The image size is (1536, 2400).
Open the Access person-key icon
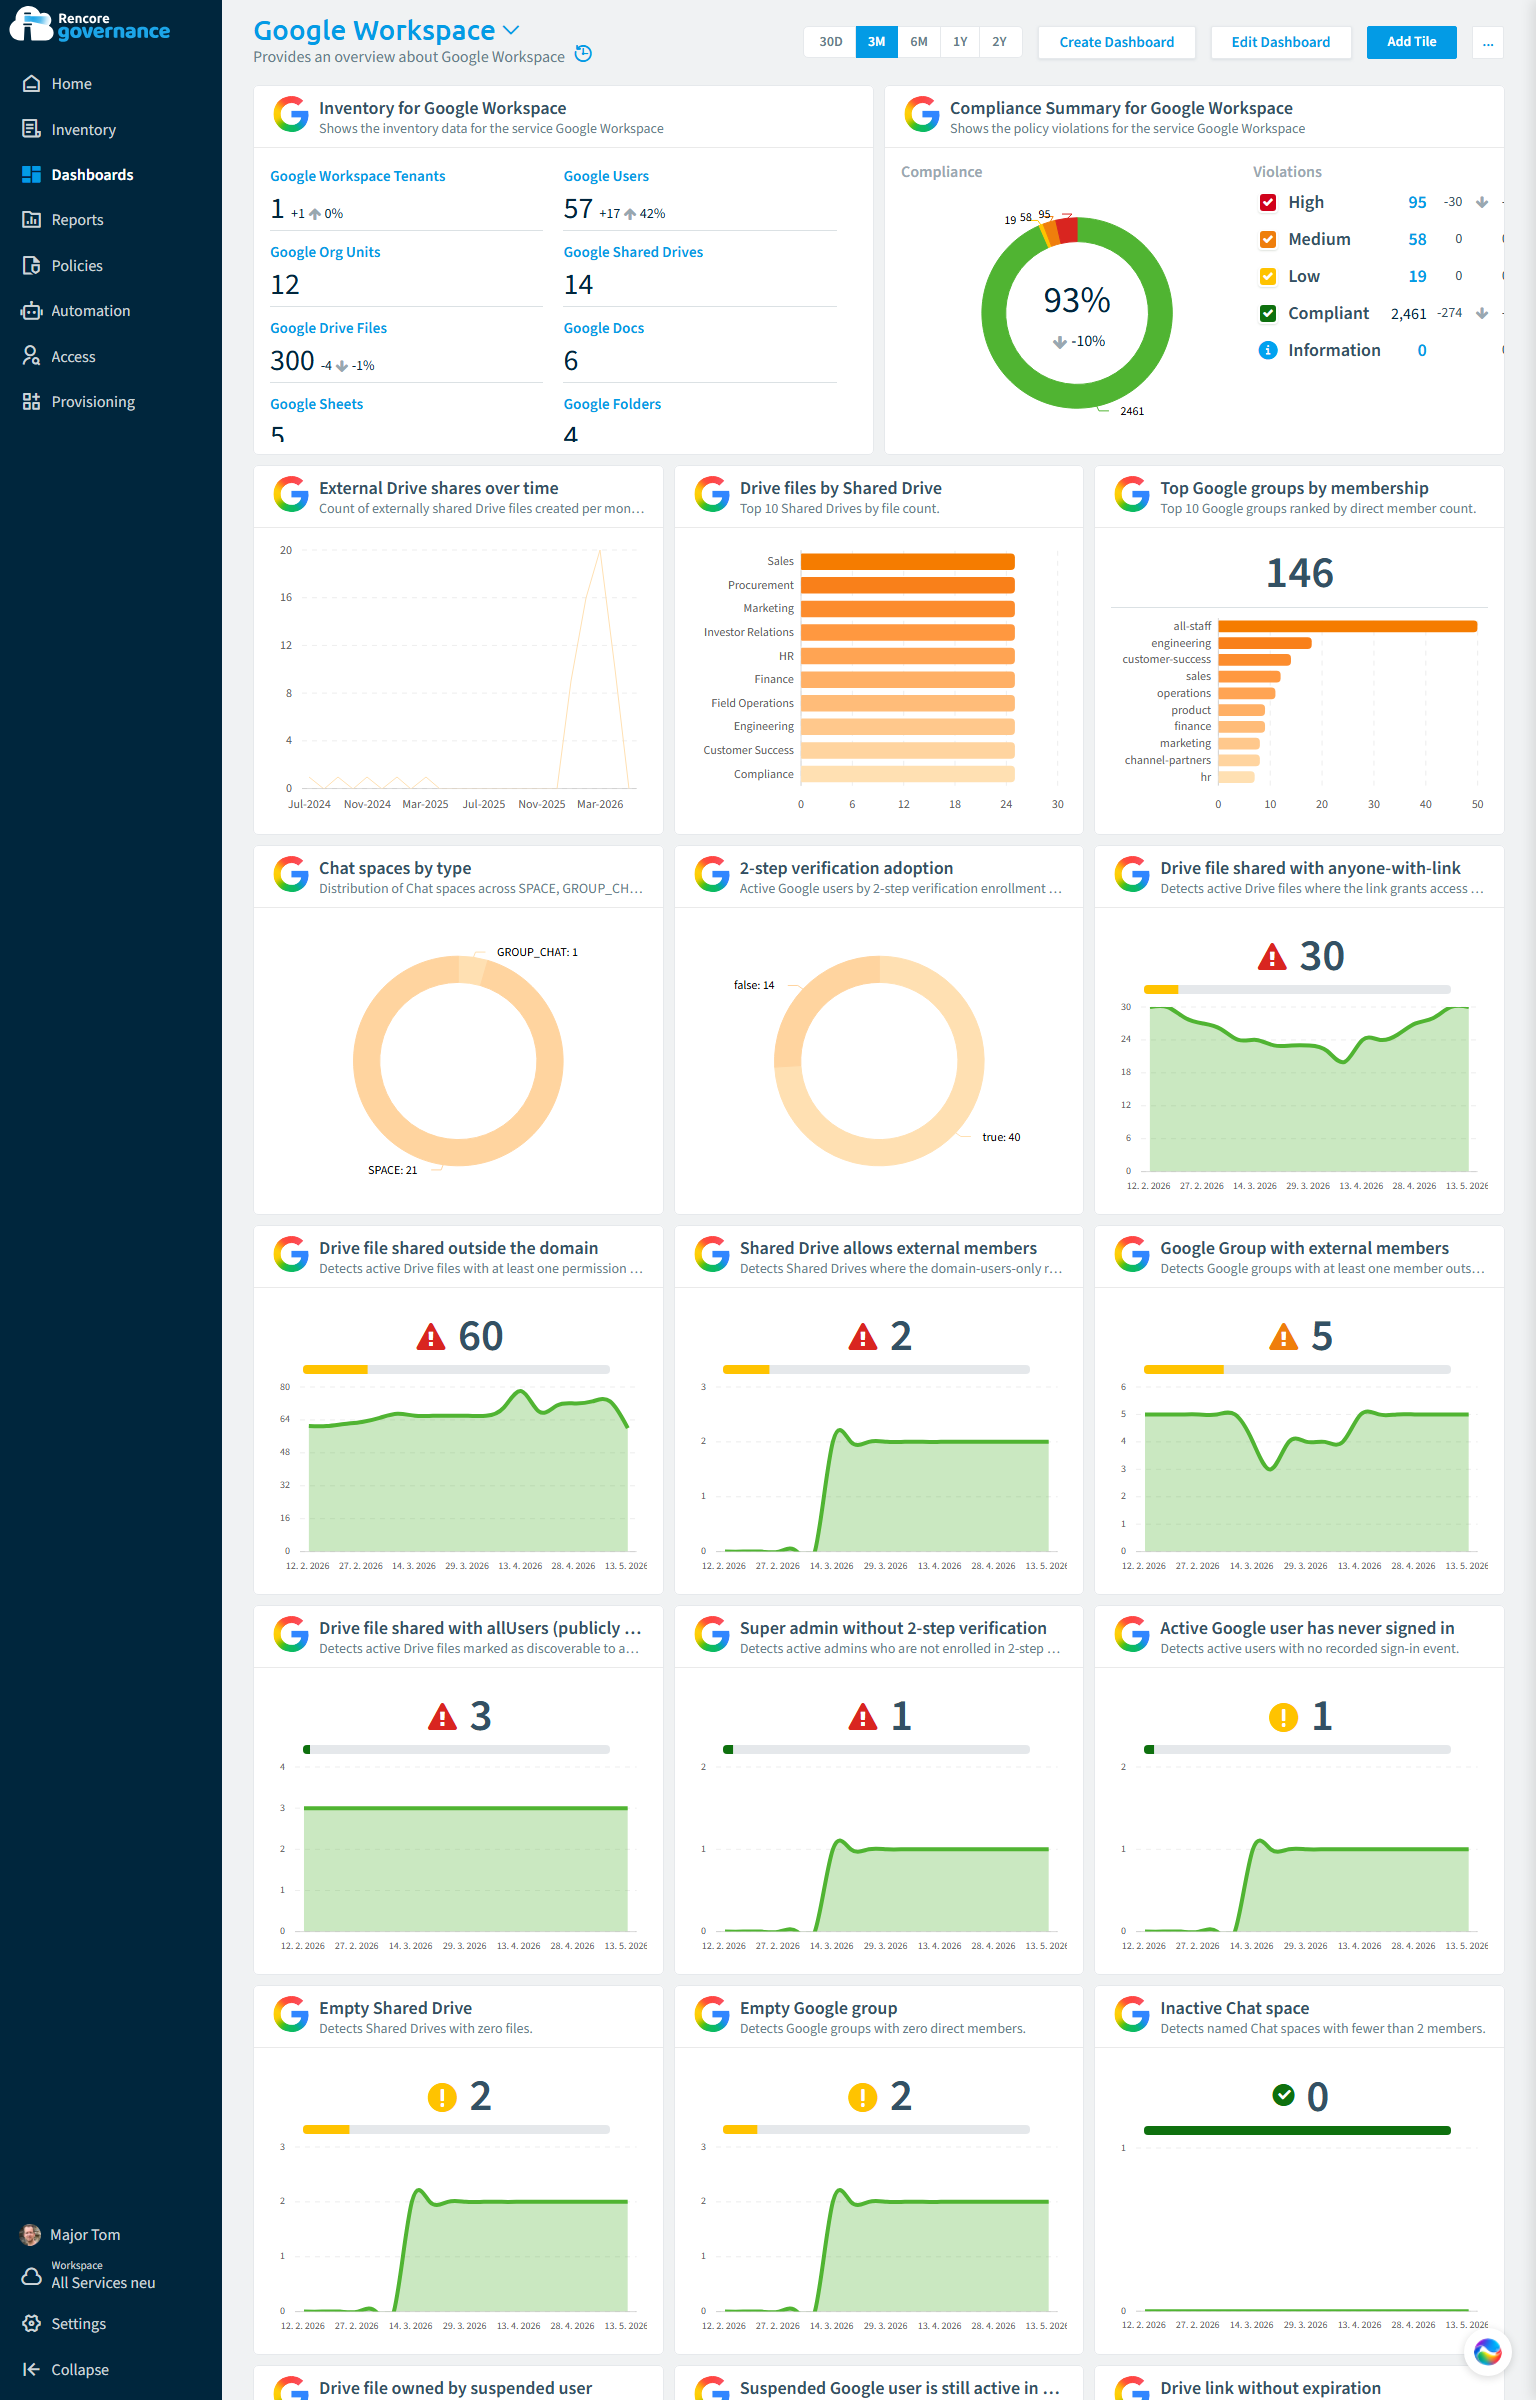coord(32,356)
